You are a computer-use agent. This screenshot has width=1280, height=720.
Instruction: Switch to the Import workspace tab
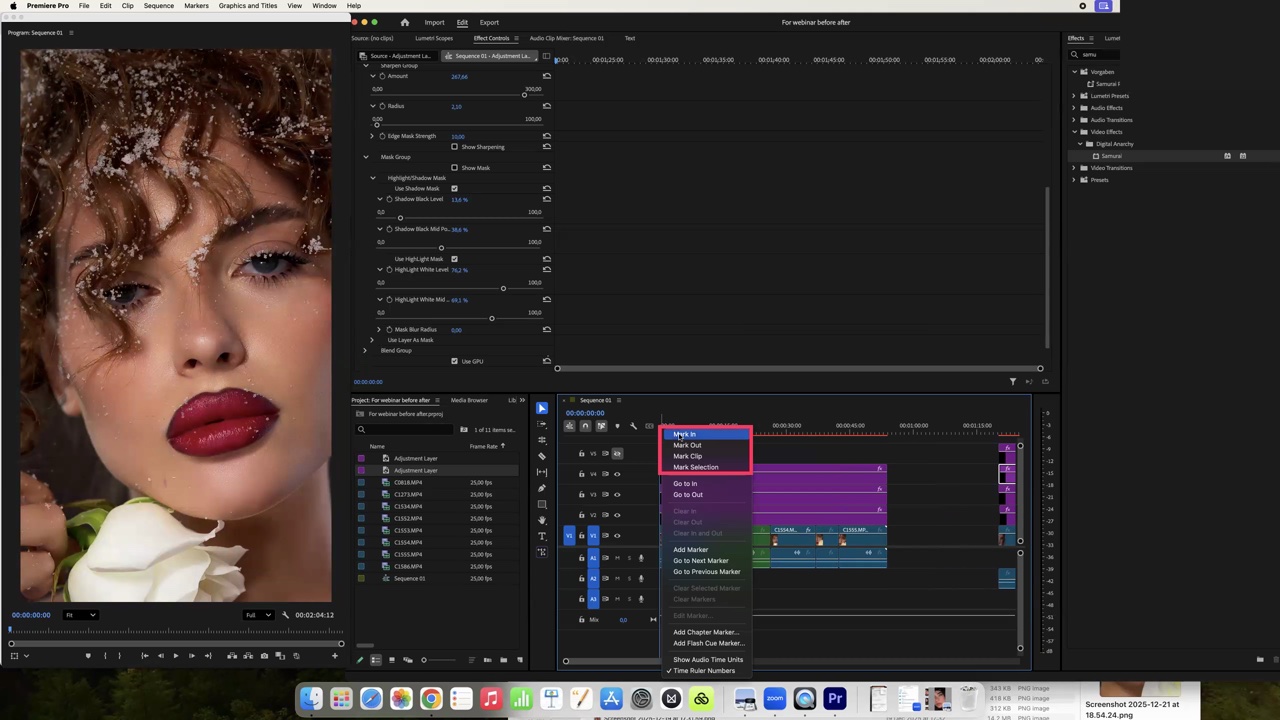[434, 22]
